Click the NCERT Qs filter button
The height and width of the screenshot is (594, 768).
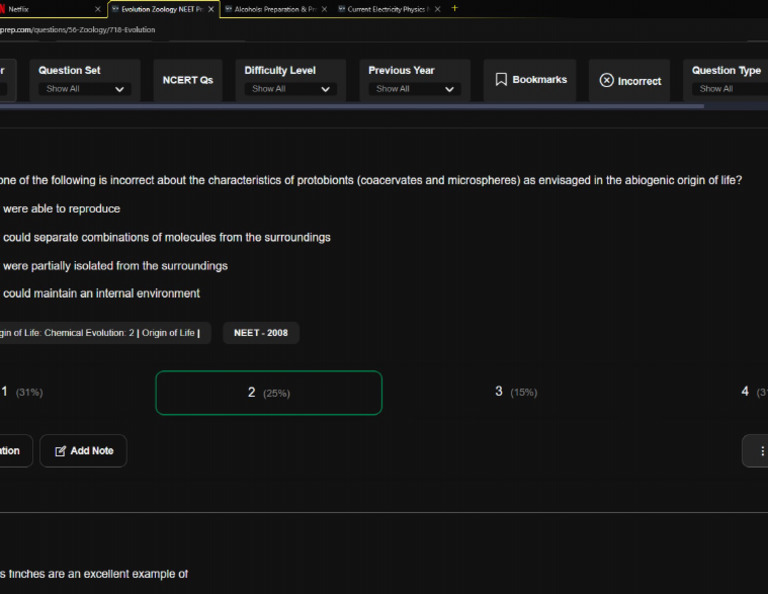pyautogui.click(x=188, y=80)
